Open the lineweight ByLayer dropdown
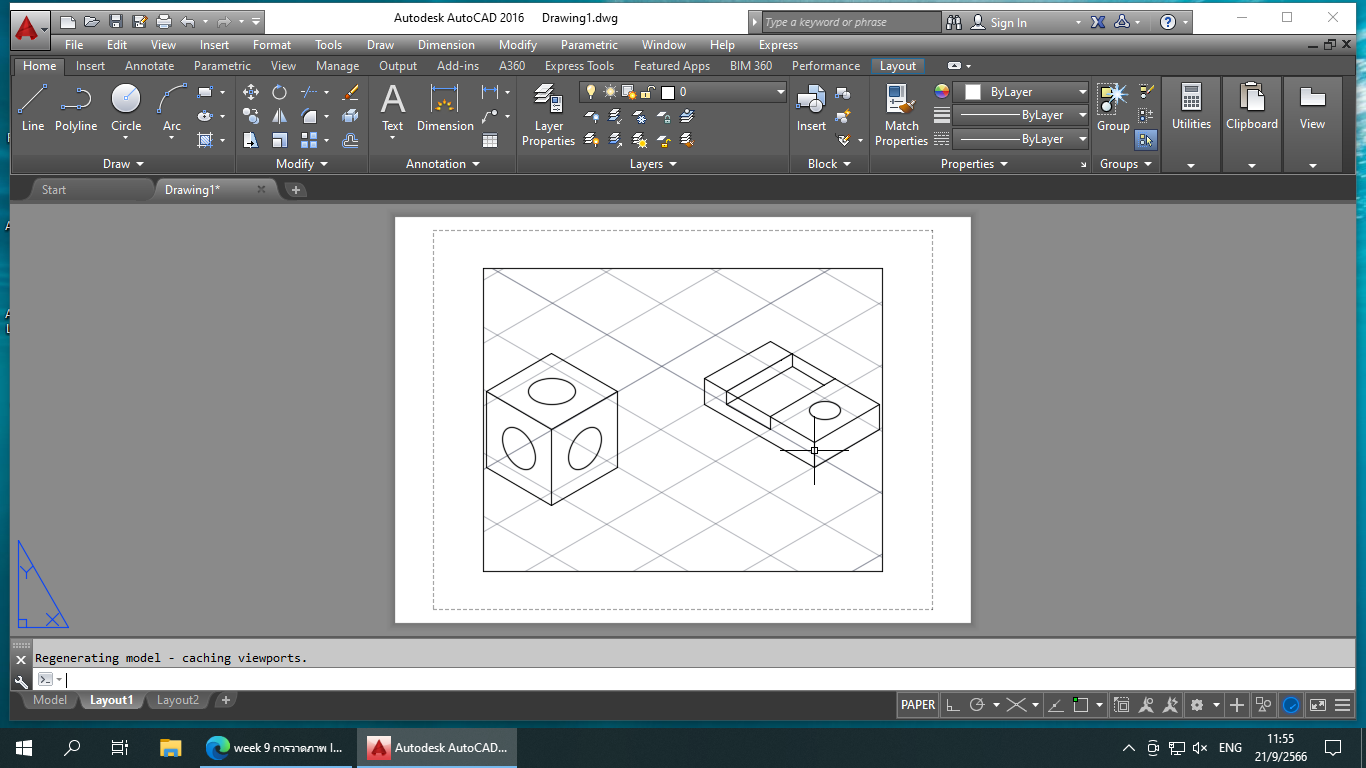 [1021, 115]
